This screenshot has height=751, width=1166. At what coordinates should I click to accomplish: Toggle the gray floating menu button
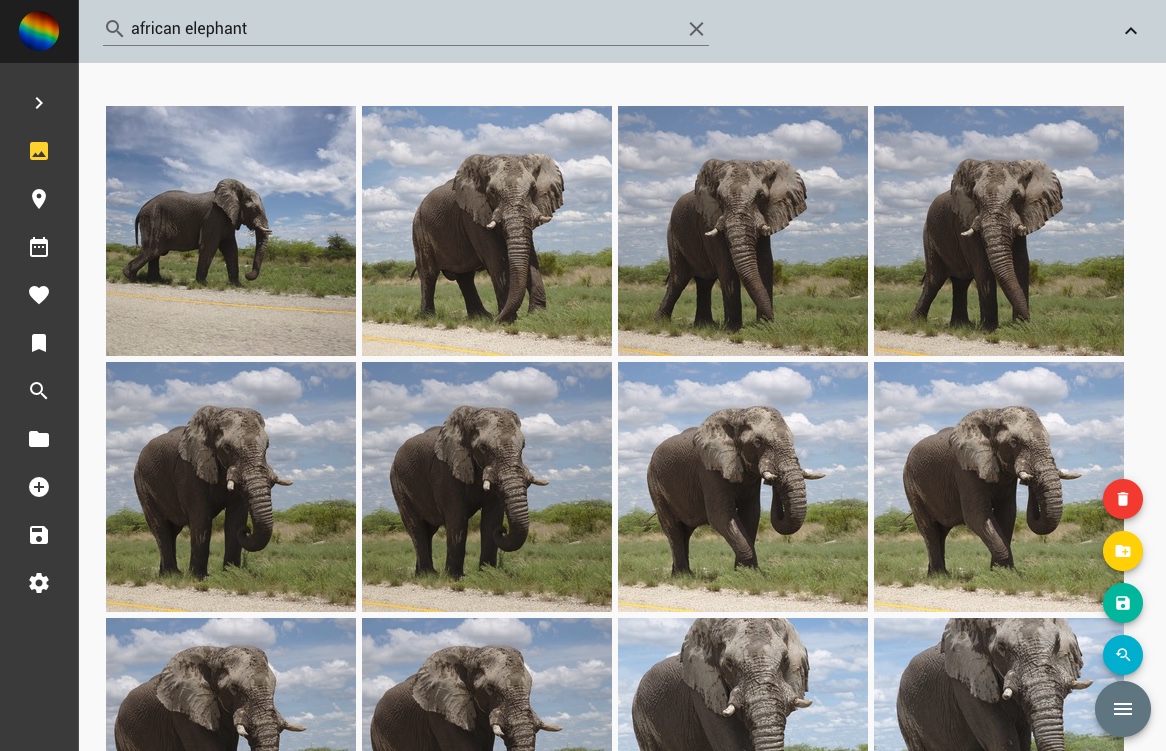(x=1122, y=709)
